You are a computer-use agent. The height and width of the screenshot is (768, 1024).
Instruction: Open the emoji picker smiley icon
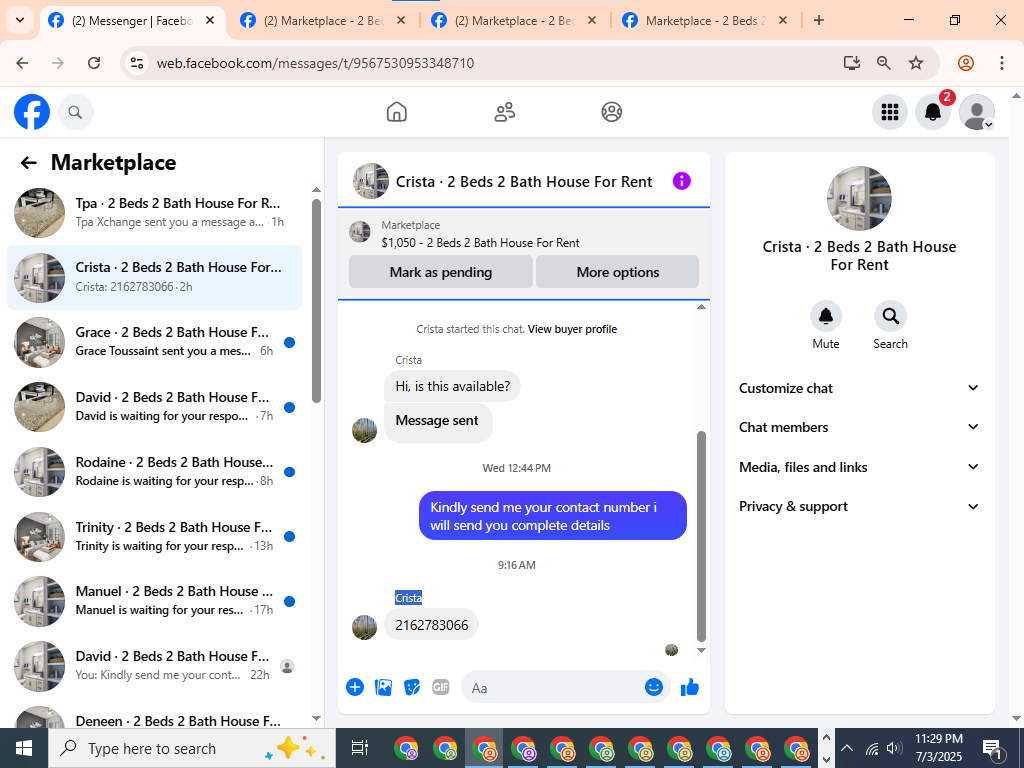[x=654, y=687]
